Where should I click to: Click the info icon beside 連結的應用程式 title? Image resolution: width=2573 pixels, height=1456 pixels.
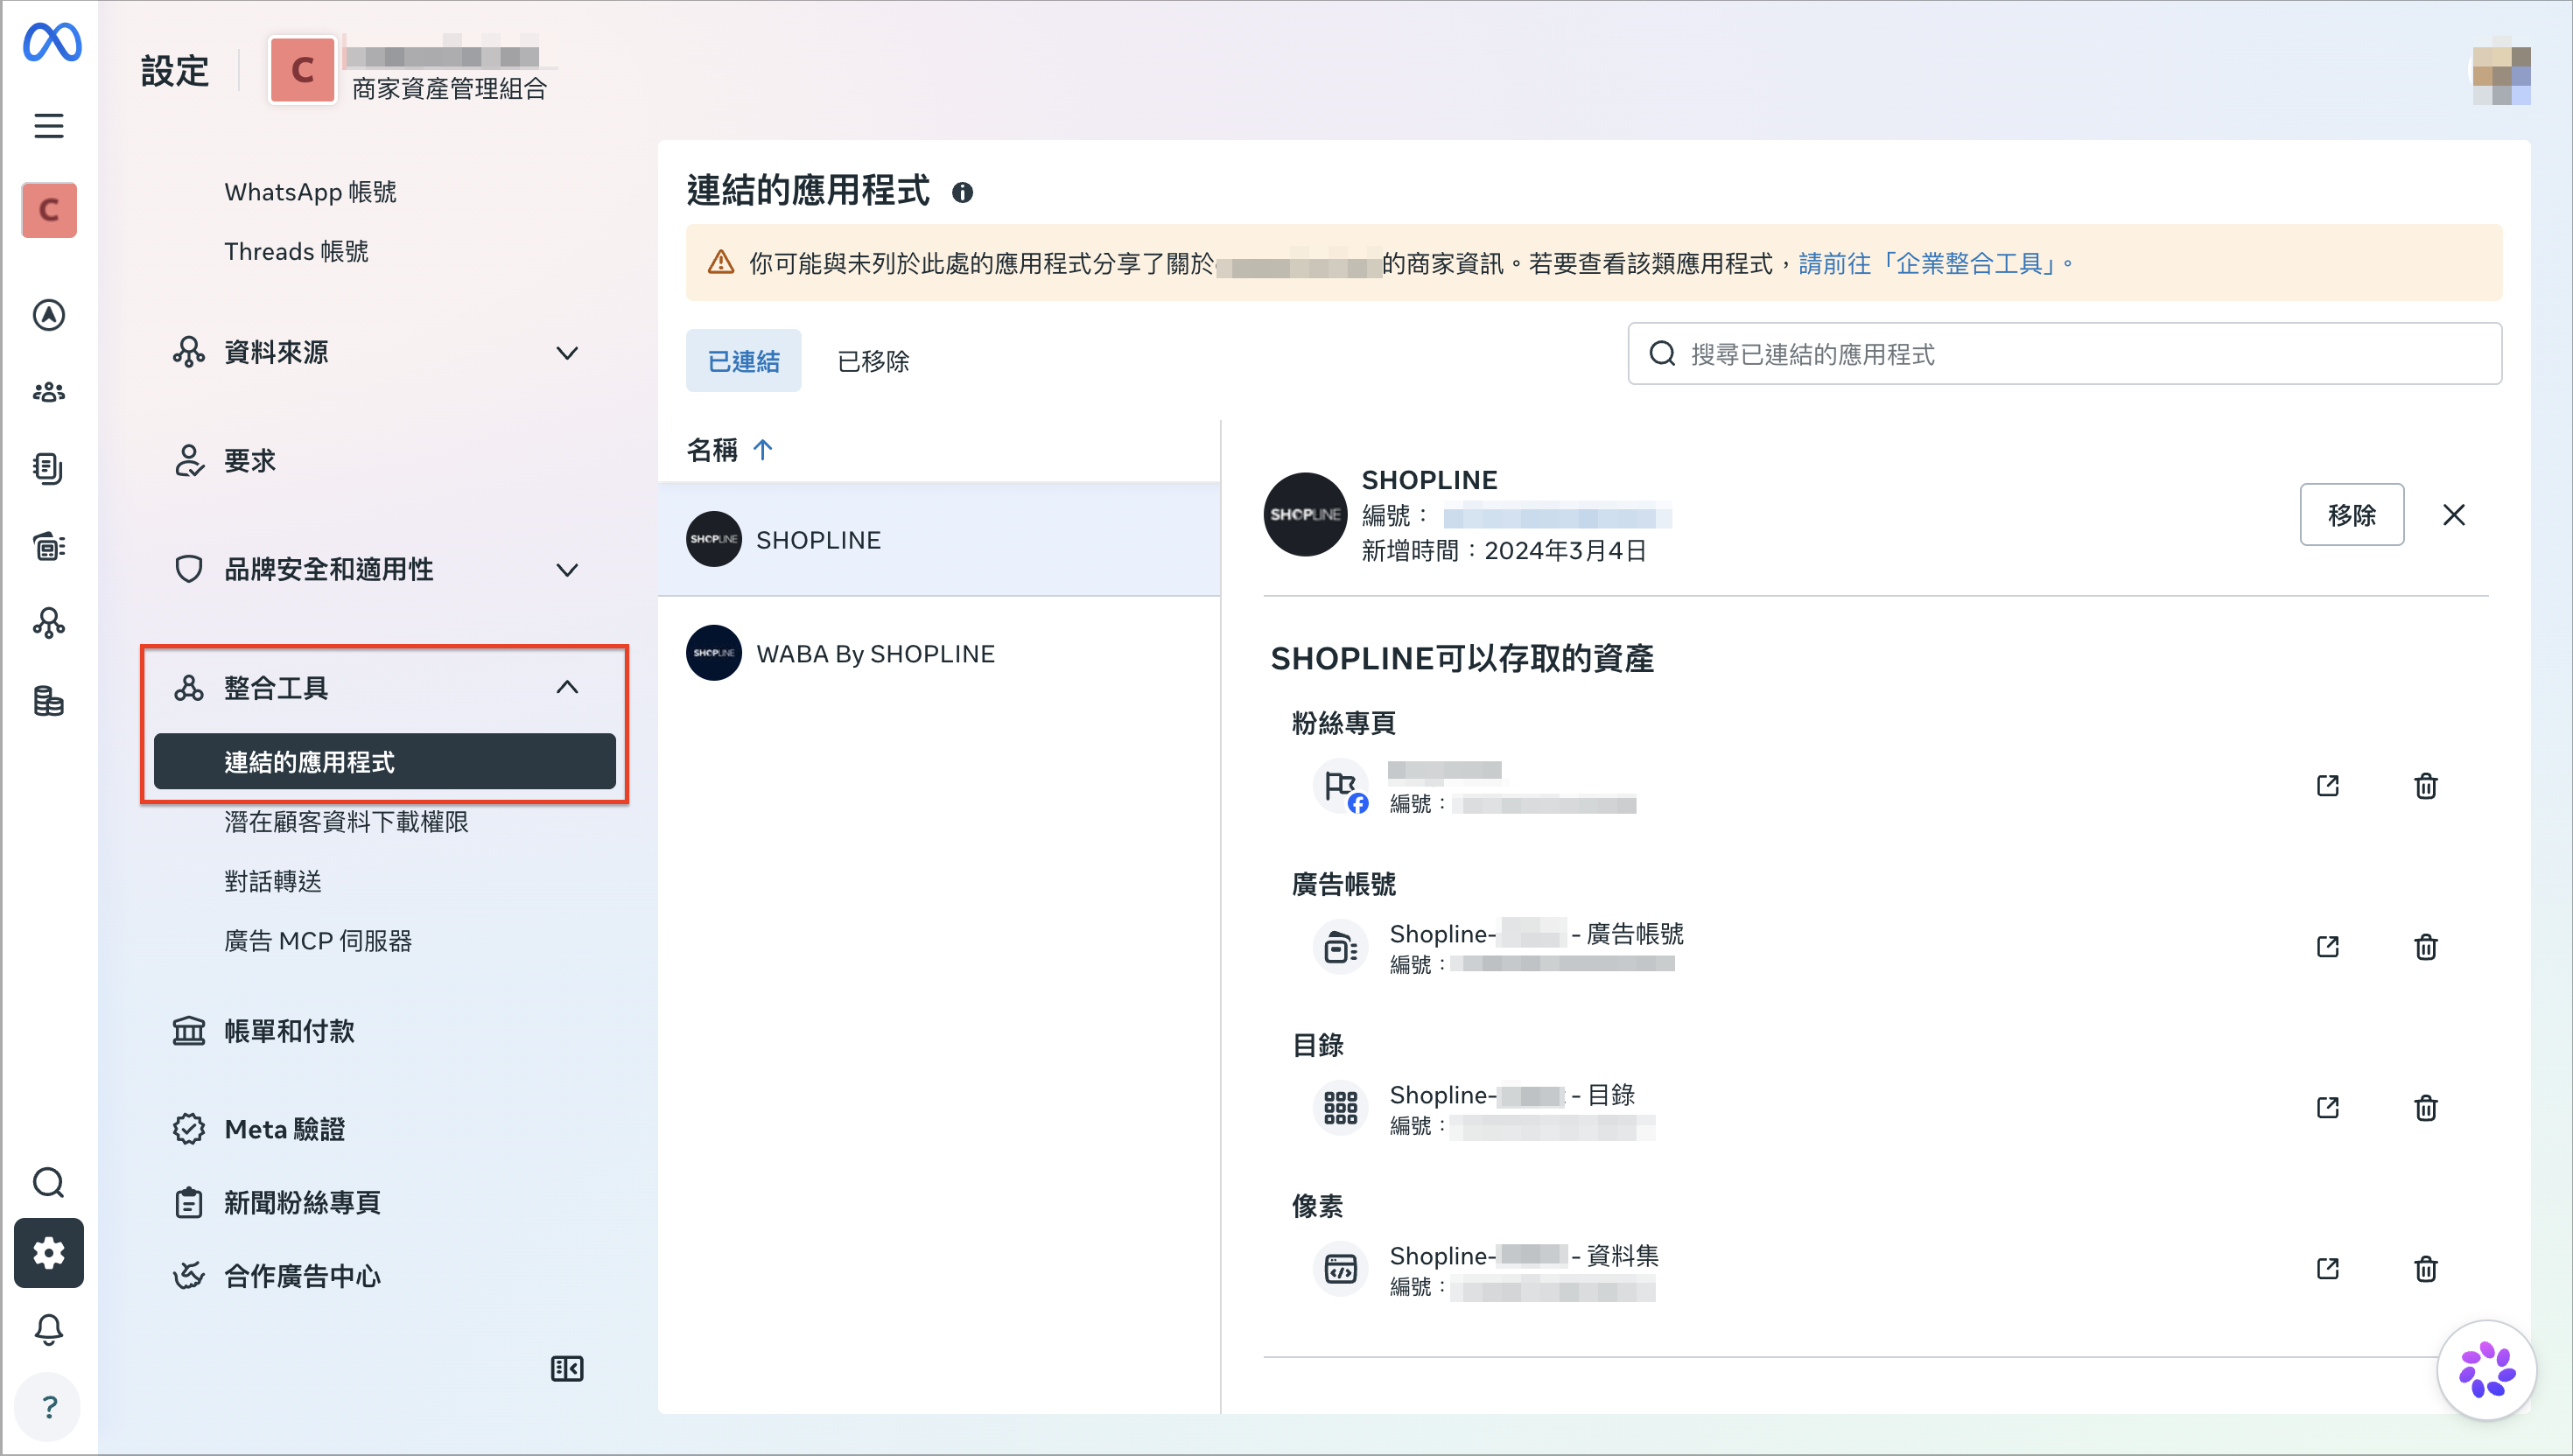click(x=962, y=192)
